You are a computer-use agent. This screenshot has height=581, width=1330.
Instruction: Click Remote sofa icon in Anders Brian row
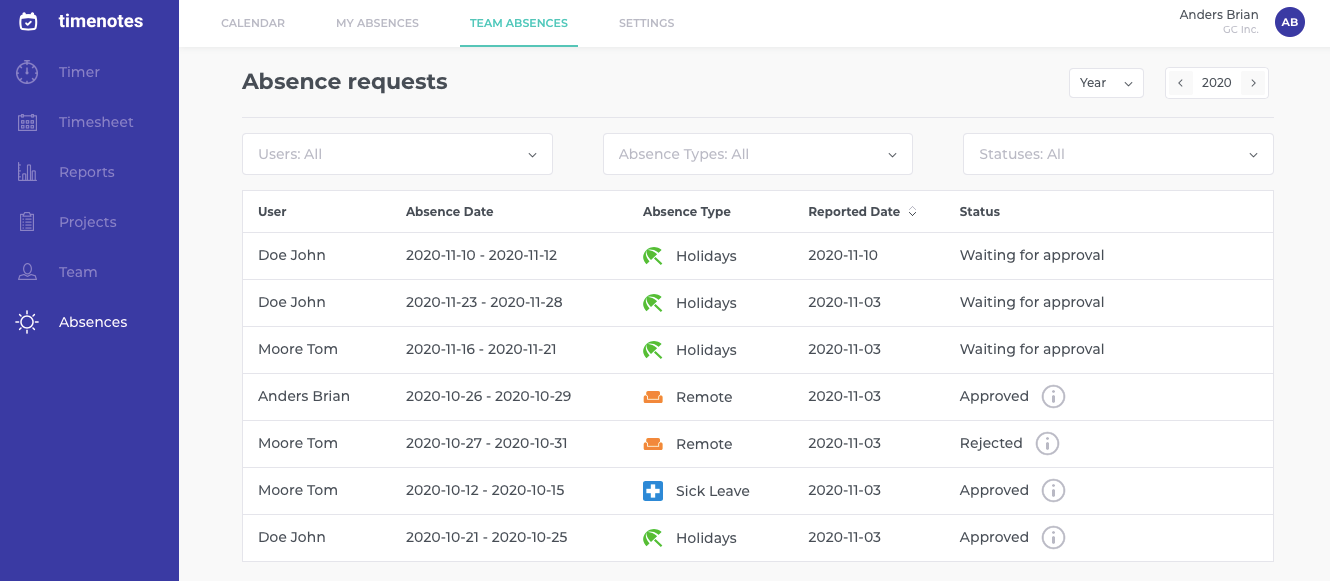[653, 397]
